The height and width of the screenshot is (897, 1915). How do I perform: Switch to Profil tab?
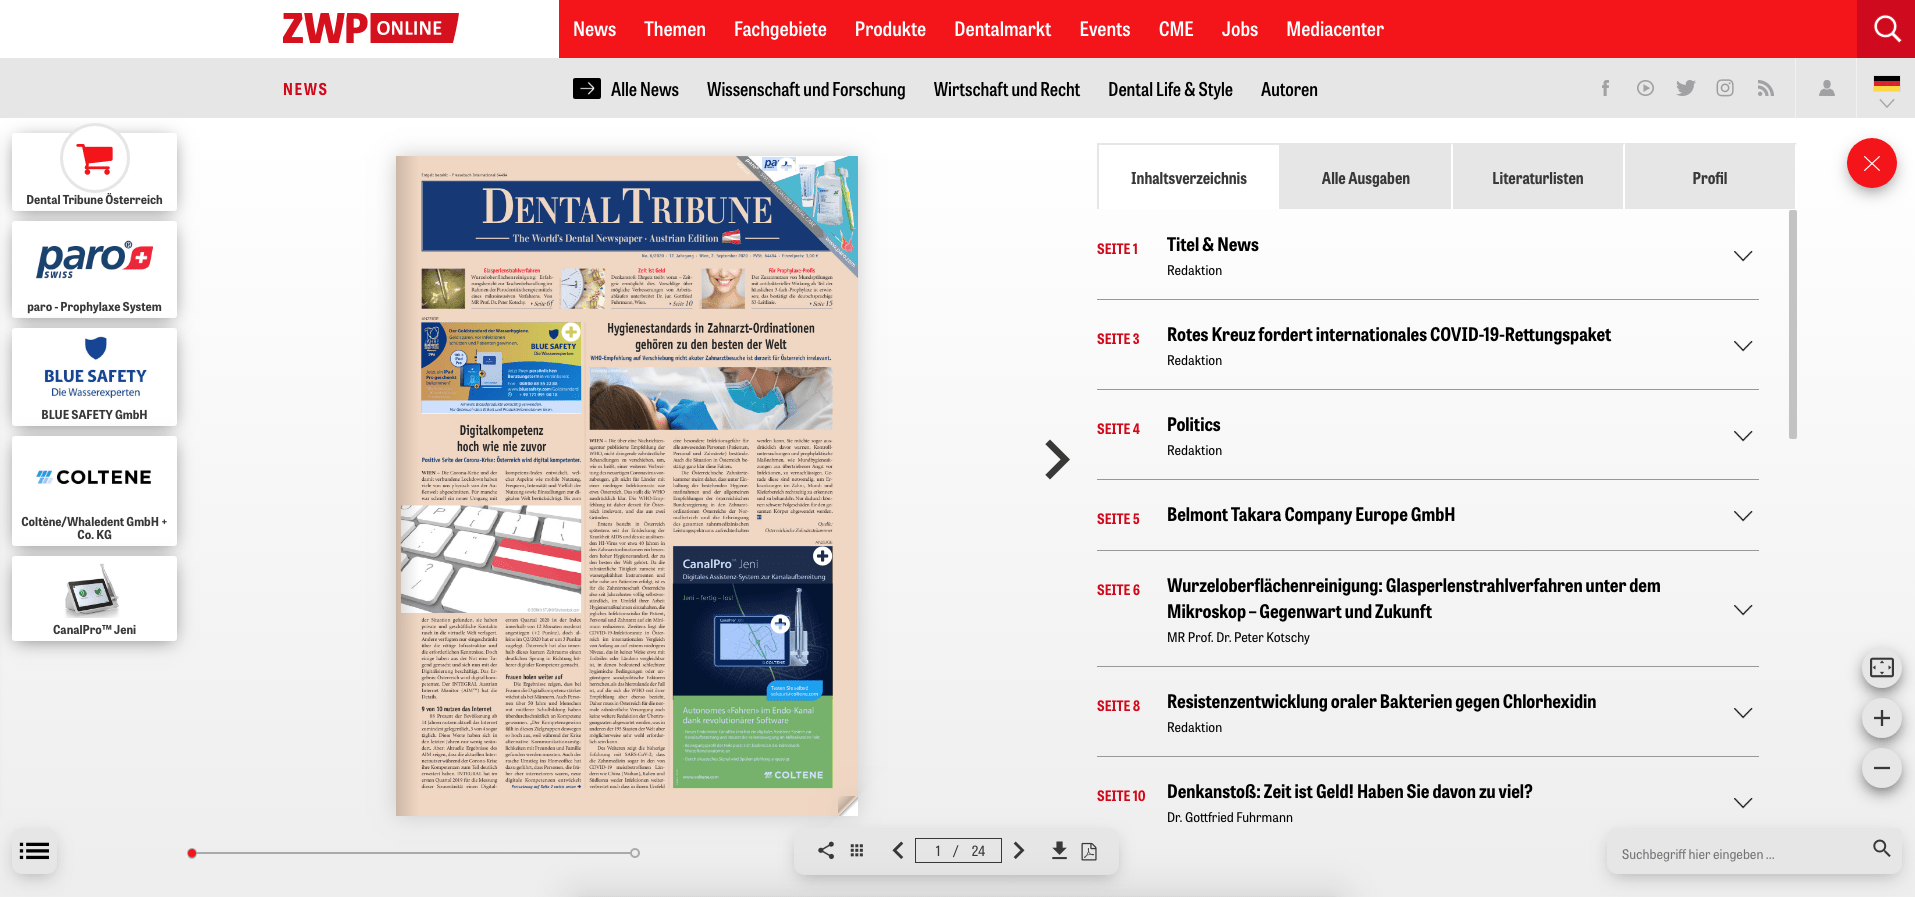tap(1709, 177)
